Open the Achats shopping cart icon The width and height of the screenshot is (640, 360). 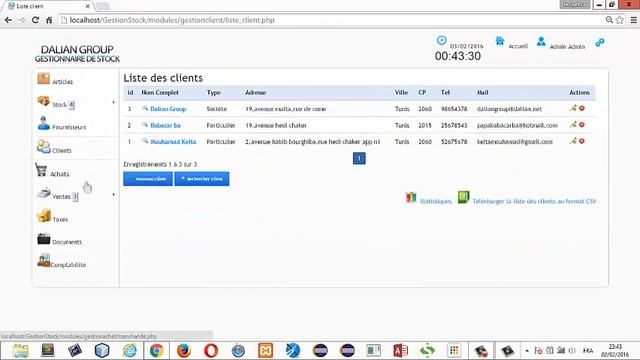click(41, 170)
